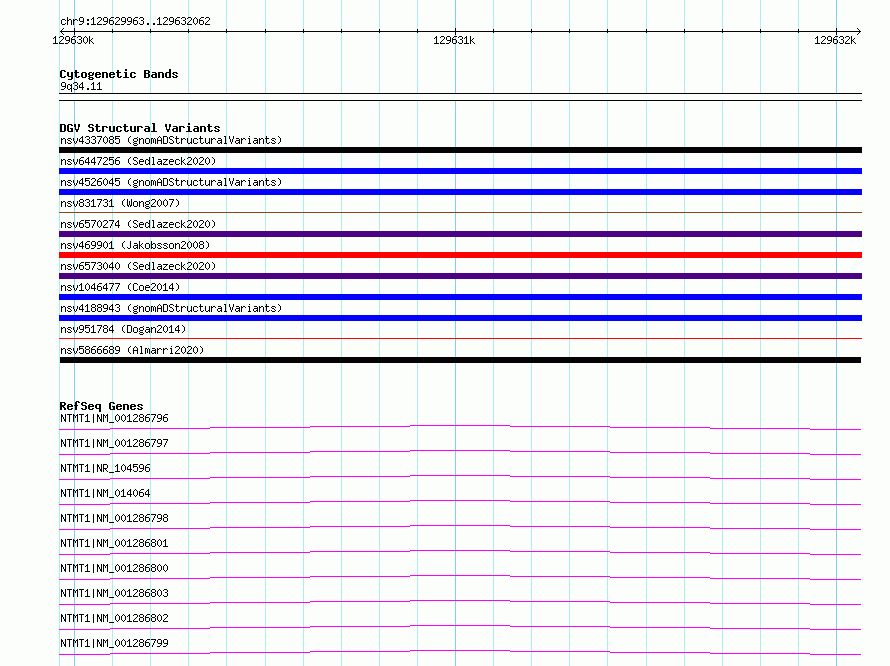Click variant label nsv4188943 (gnomADStructuralVariants)
This screenshot has width=890, height=666.
pos(171,308)
